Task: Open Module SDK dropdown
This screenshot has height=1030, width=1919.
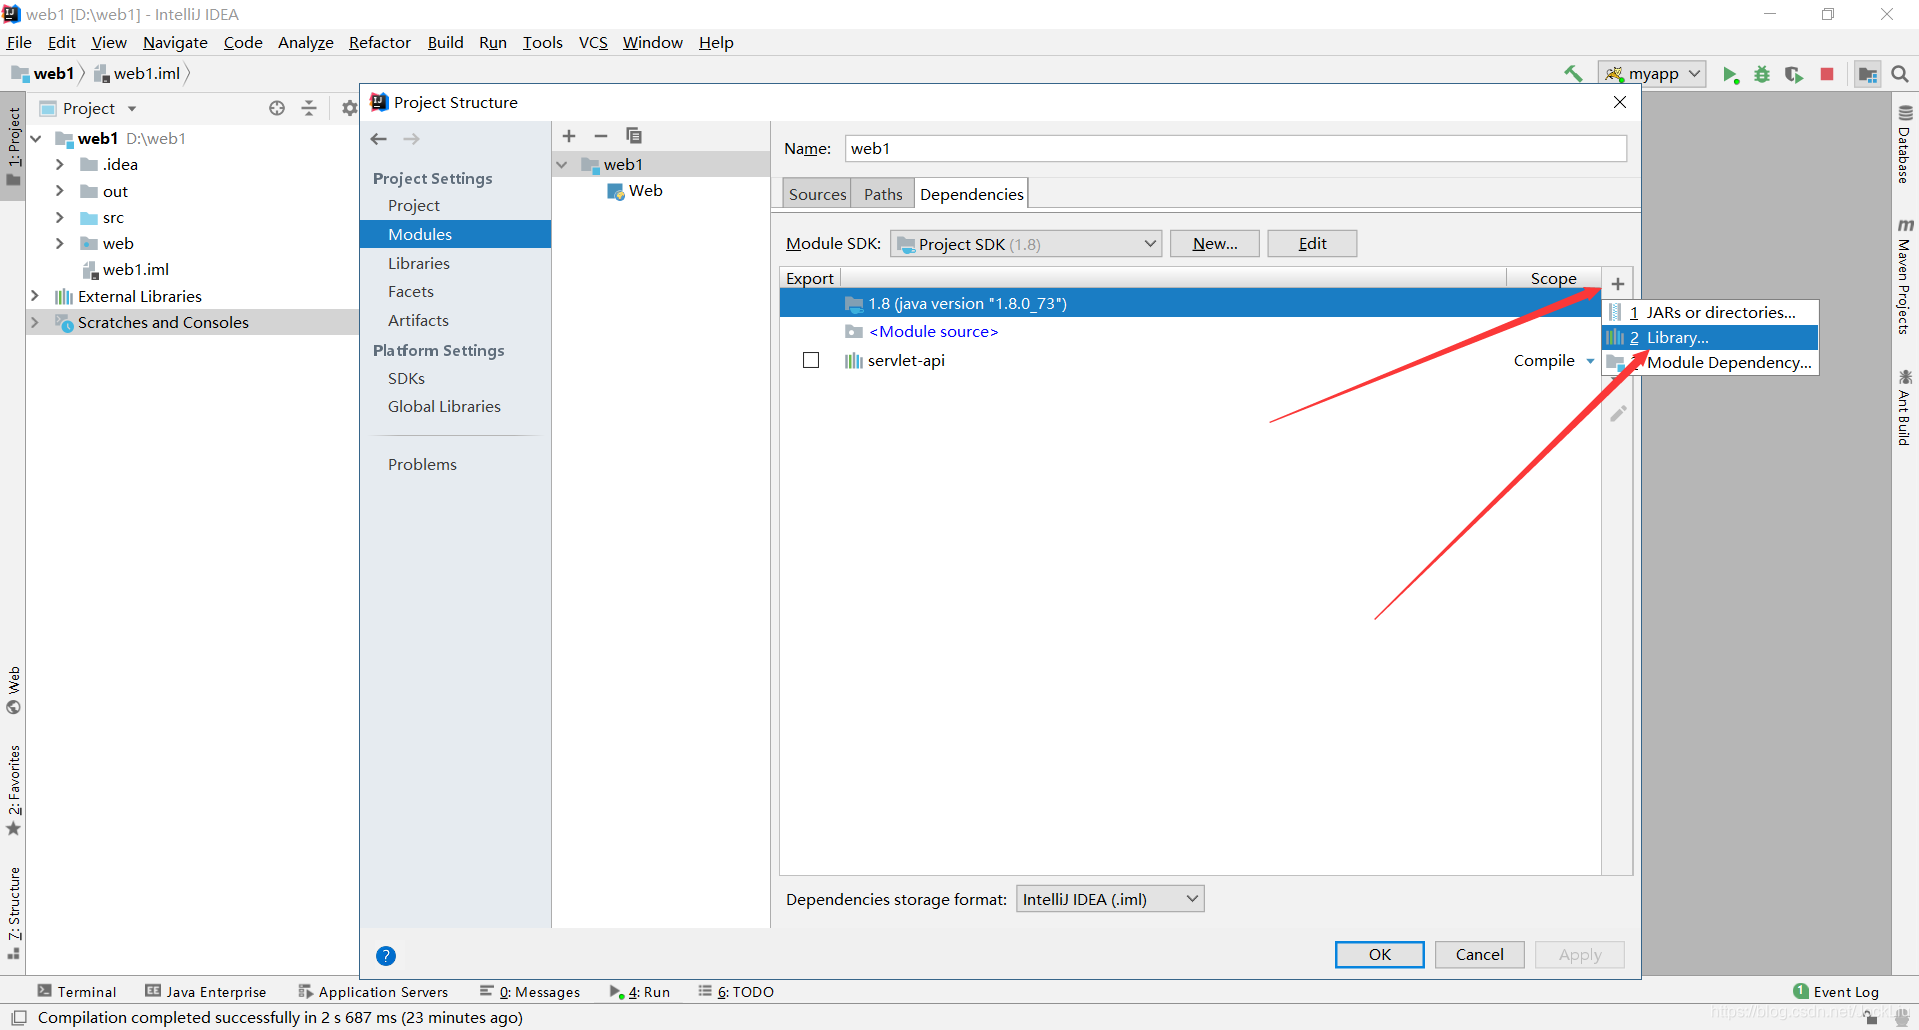Action: [1026, 244]
